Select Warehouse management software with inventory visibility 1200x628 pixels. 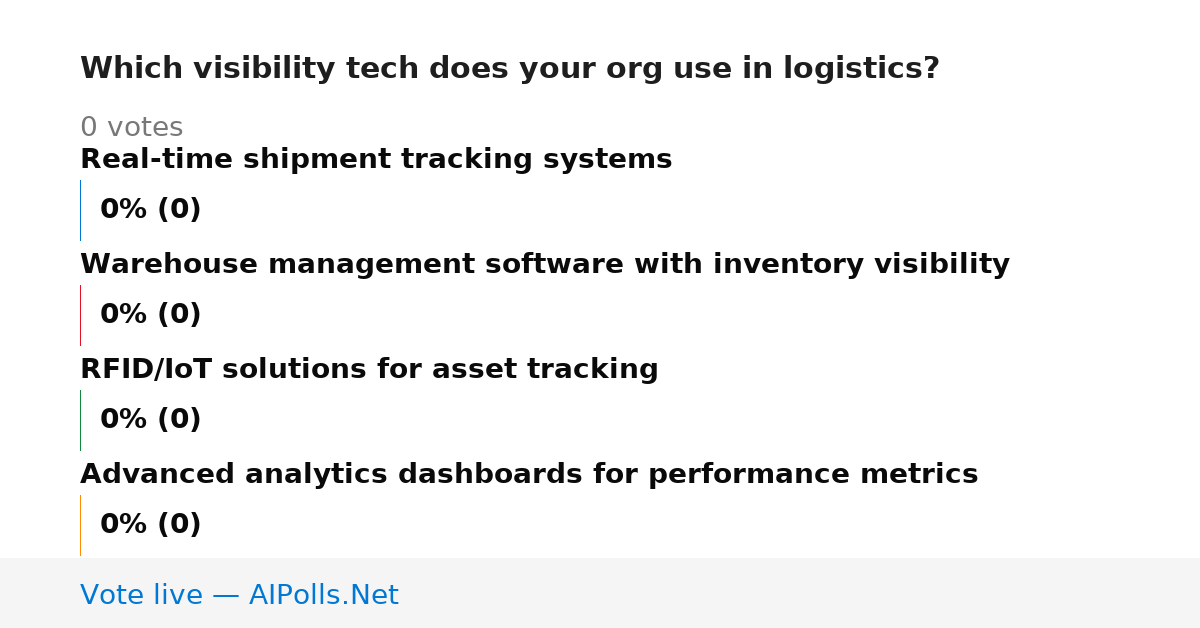(545, 265)
